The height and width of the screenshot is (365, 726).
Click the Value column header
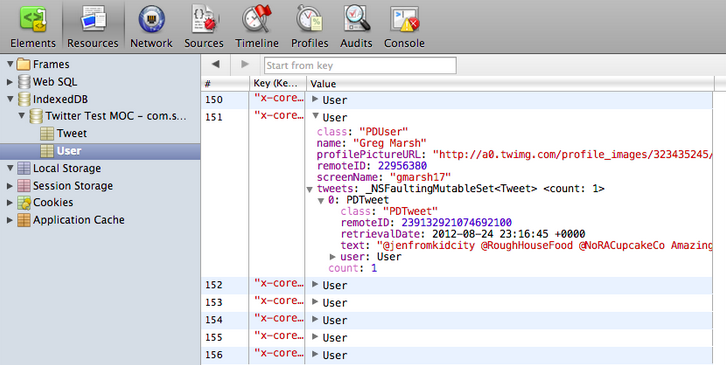[510, 84]
